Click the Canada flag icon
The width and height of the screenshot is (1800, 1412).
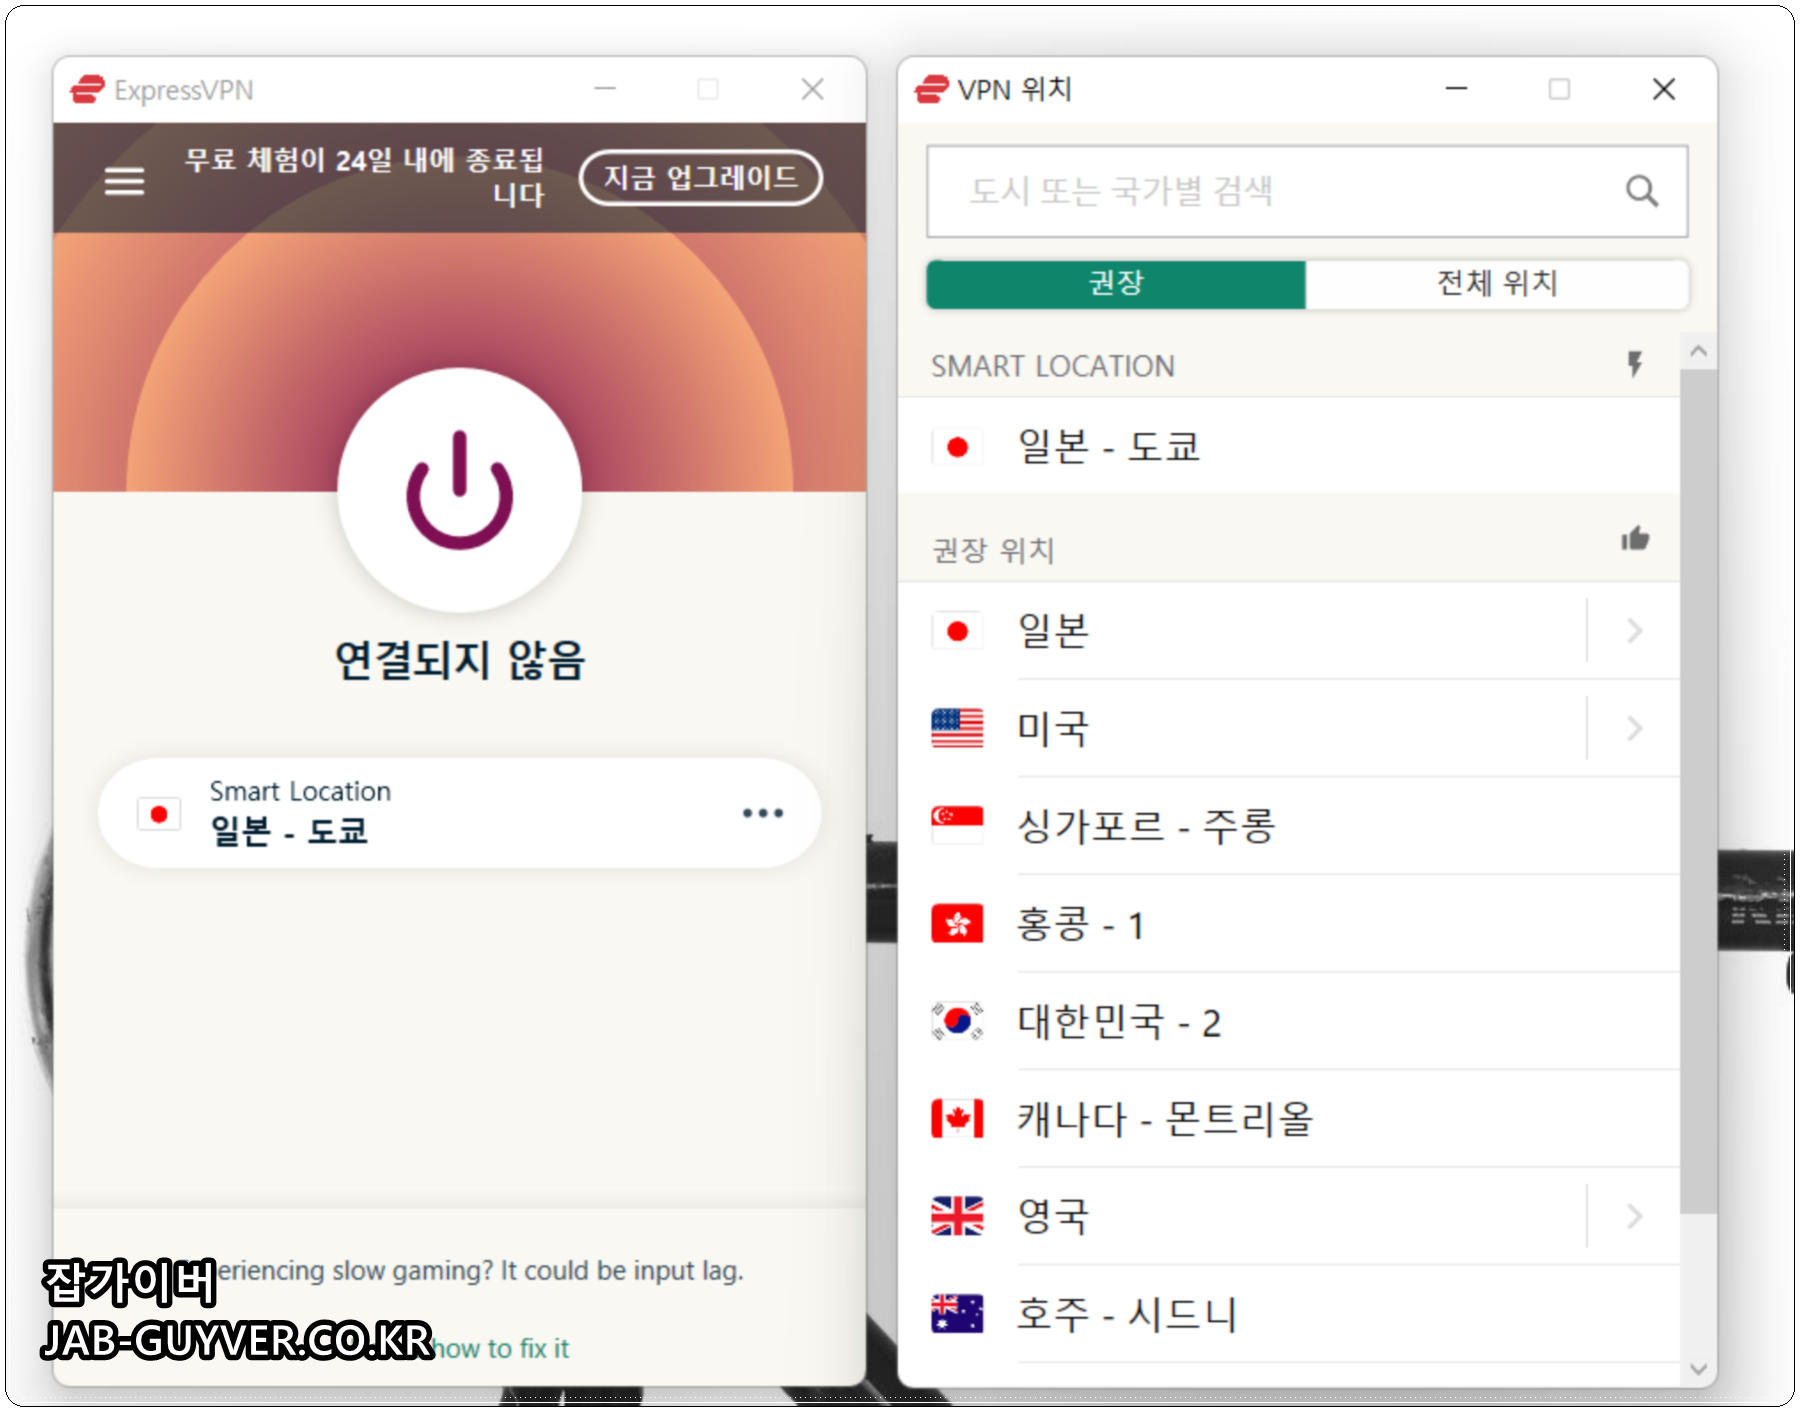tap(957, 1118)
